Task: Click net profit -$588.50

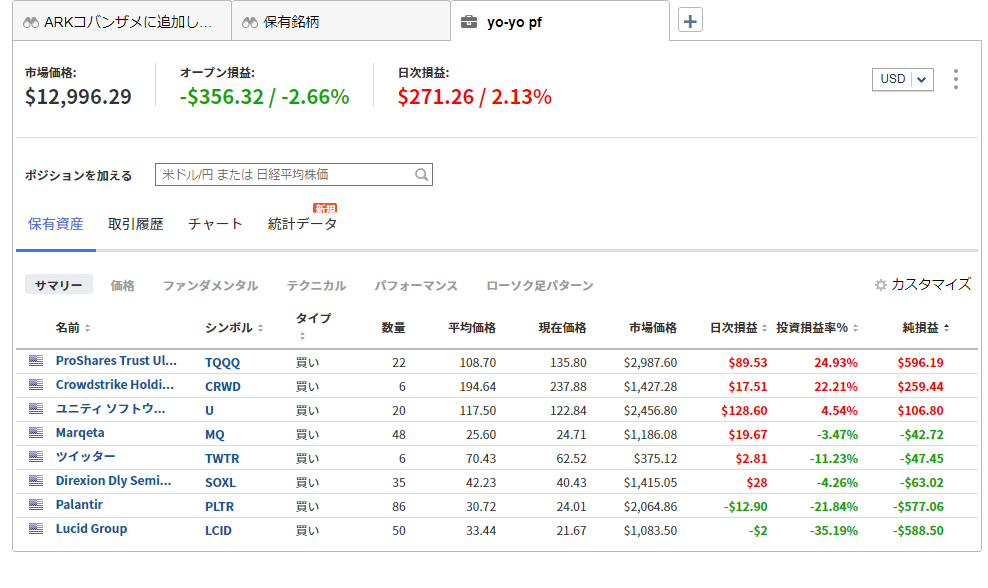Action: tap(918, 530)
